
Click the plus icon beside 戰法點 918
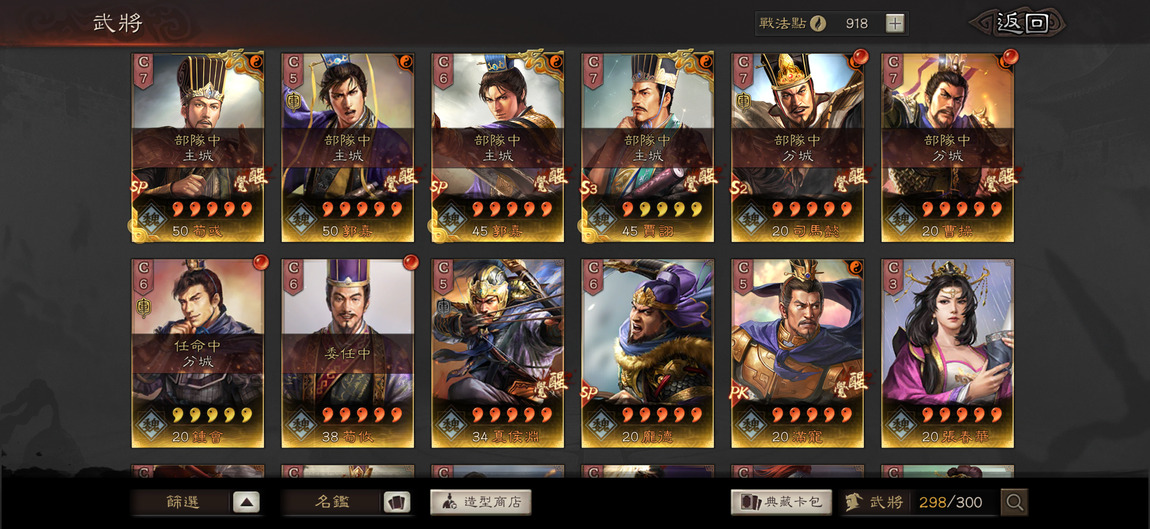tap(894, 23)
